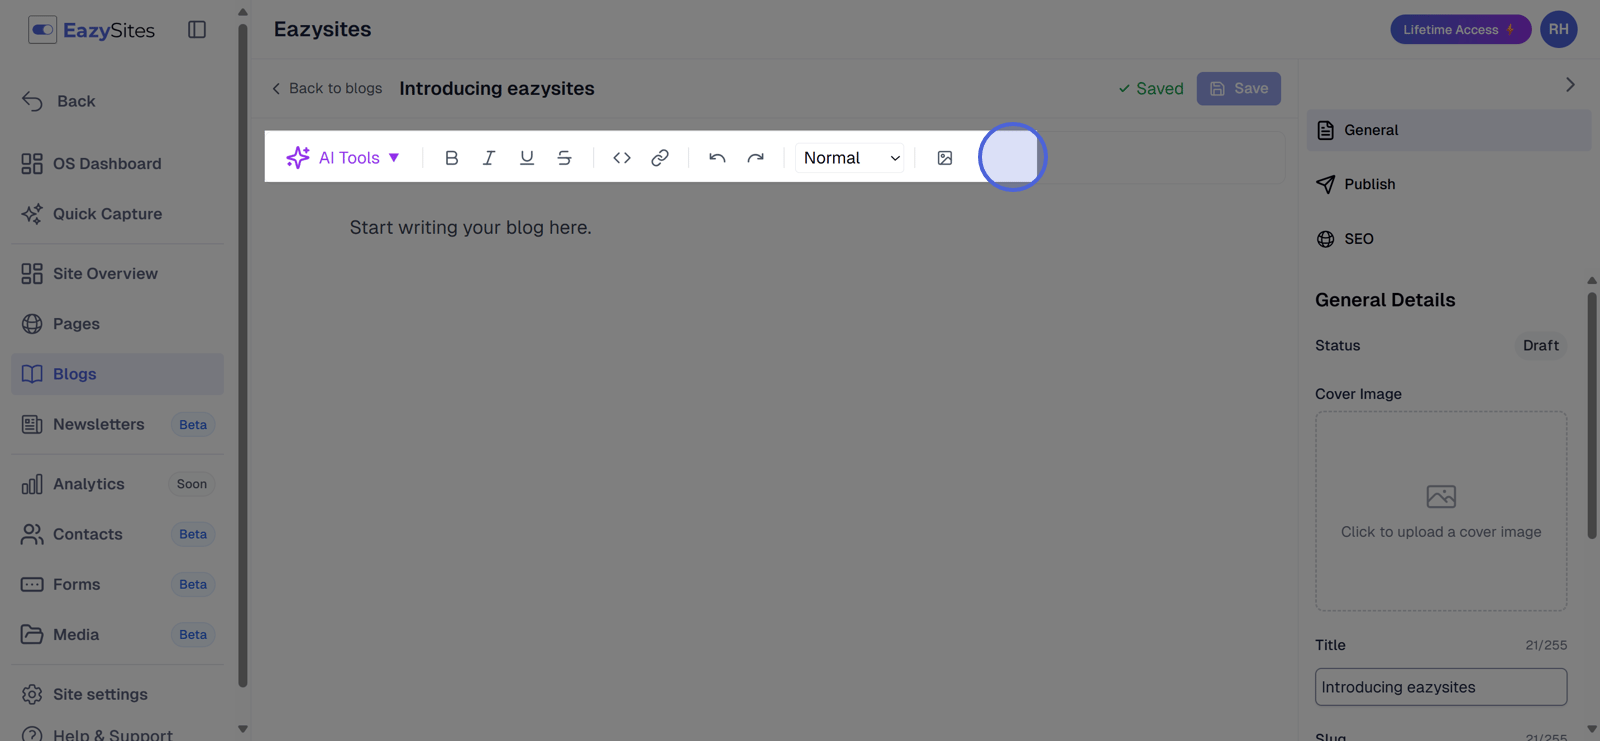Open Contacts section
The width and height of the screenshot is (1600, 741).
[x=117, y=534]
